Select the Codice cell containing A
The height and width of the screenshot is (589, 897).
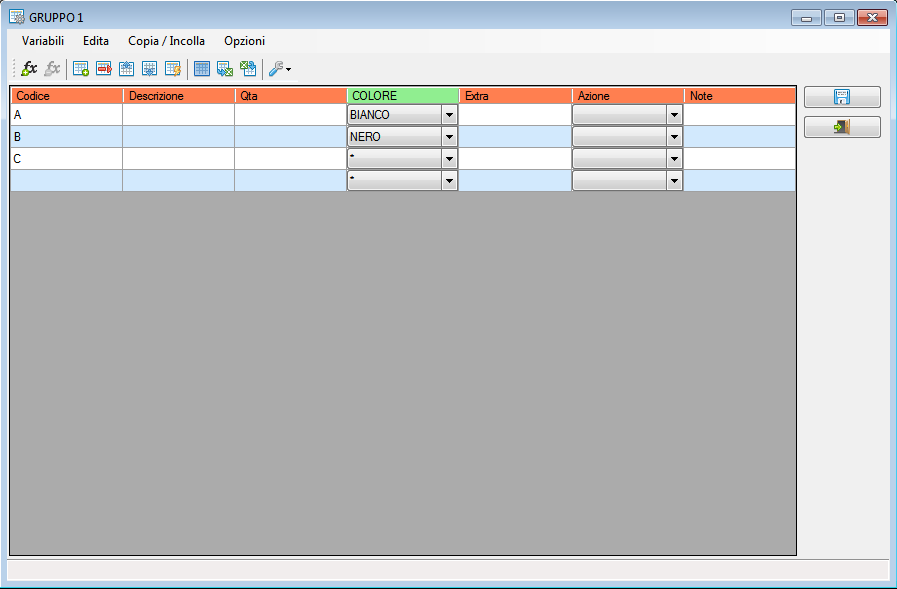67,115
